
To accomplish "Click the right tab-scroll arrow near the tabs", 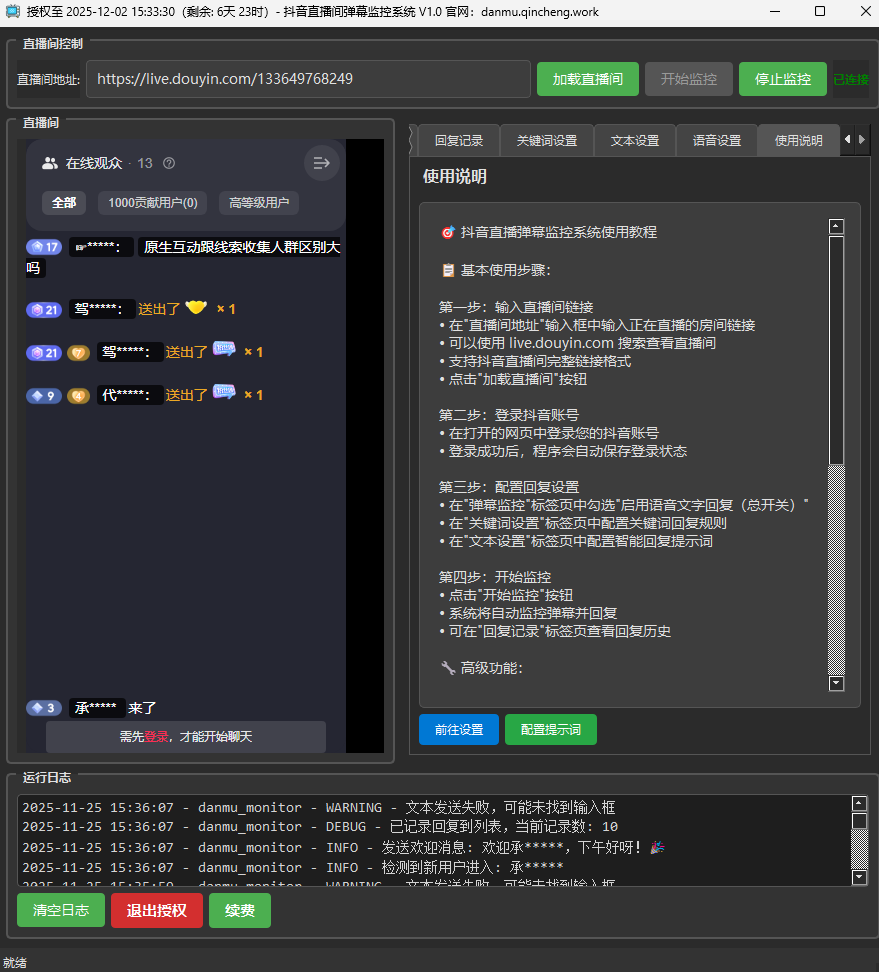I will [863, 140].
